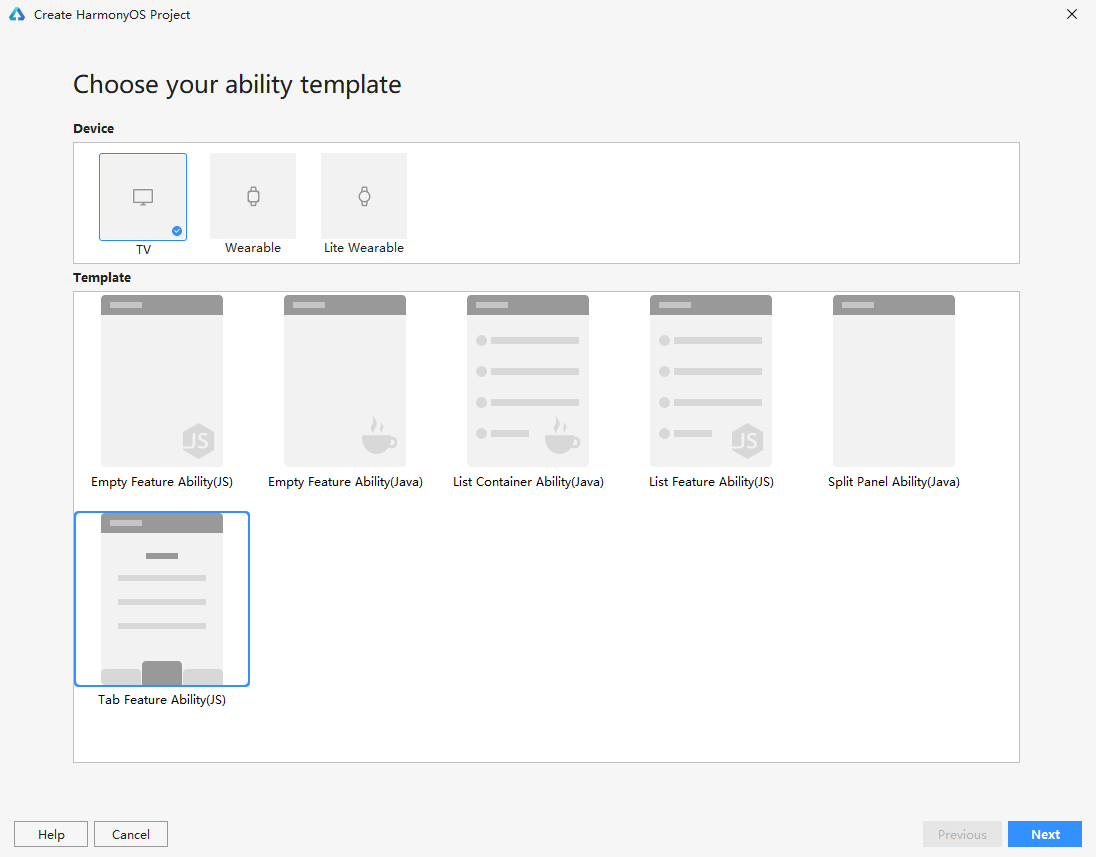Click the 'Tab Feature Ability(JS)' label

[162, 700]
